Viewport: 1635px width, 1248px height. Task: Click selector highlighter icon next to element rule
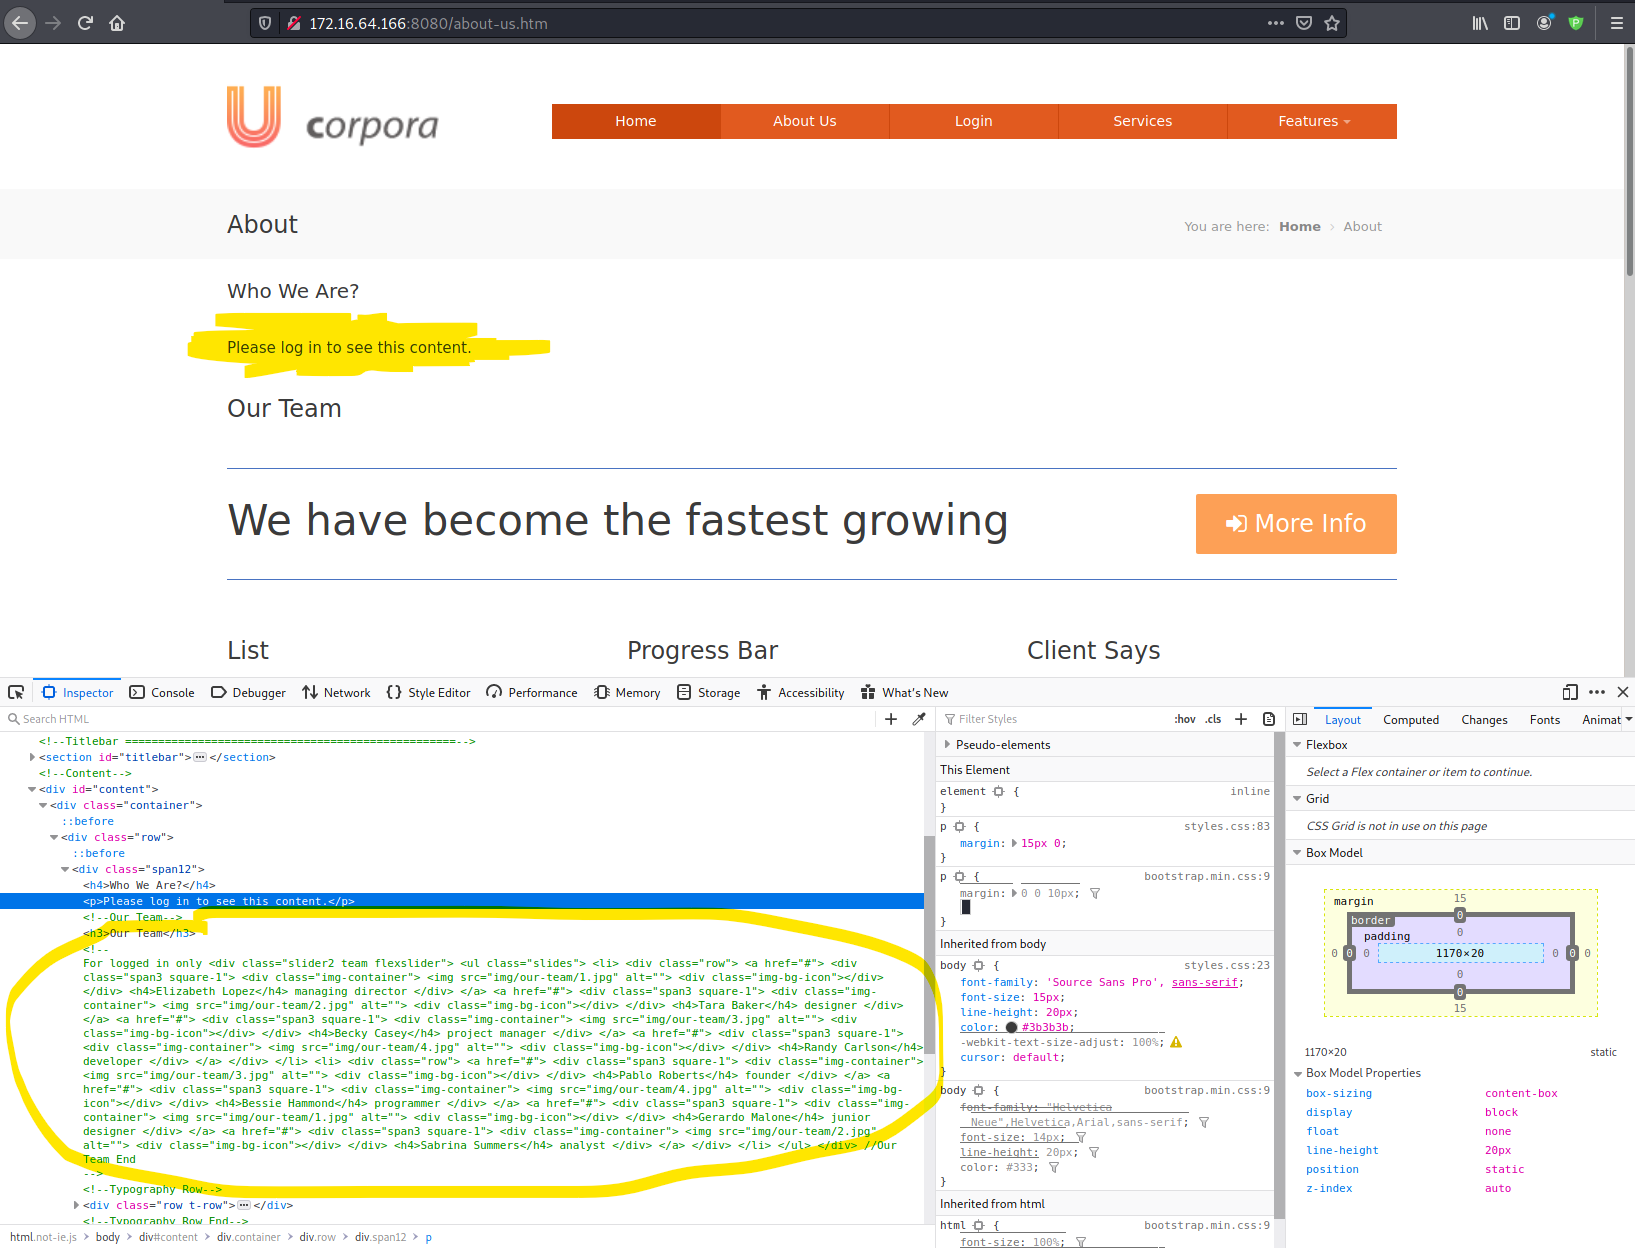998,791
